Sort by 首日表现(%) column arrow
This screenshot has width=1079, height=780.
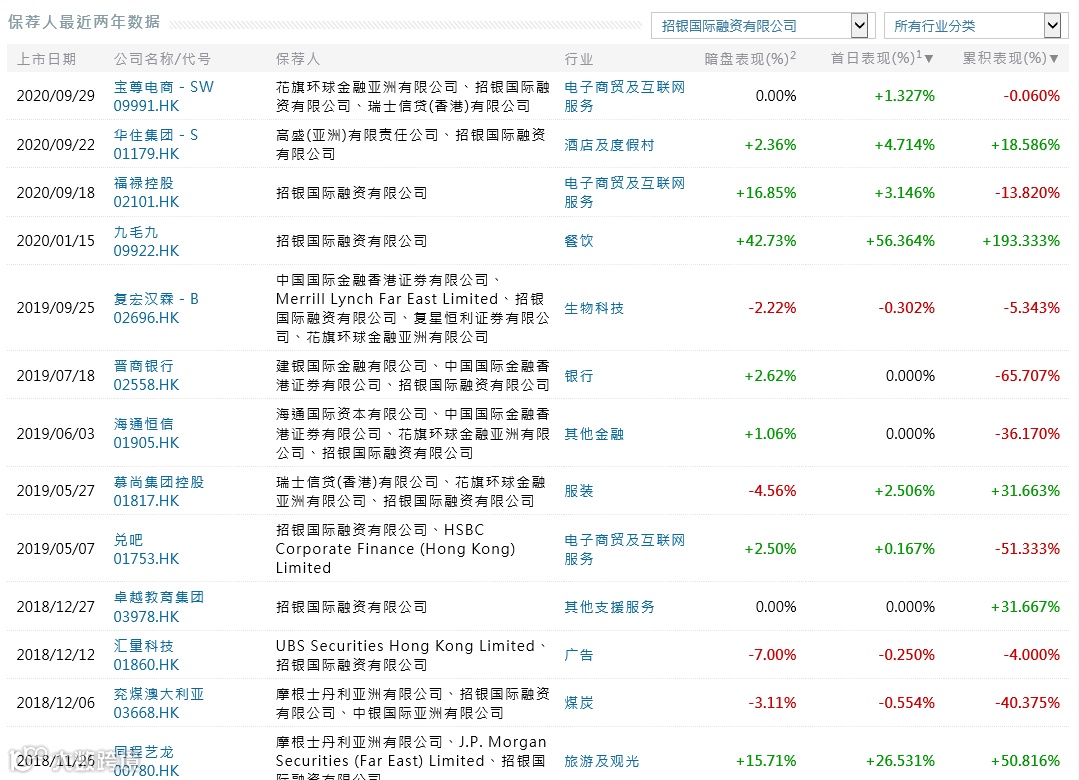coord(929,59)
